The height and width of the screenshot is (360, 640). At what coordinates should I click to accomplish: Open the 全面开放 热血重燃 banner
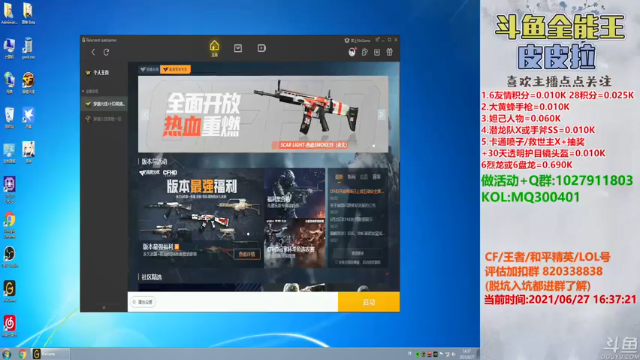point(263,114)
